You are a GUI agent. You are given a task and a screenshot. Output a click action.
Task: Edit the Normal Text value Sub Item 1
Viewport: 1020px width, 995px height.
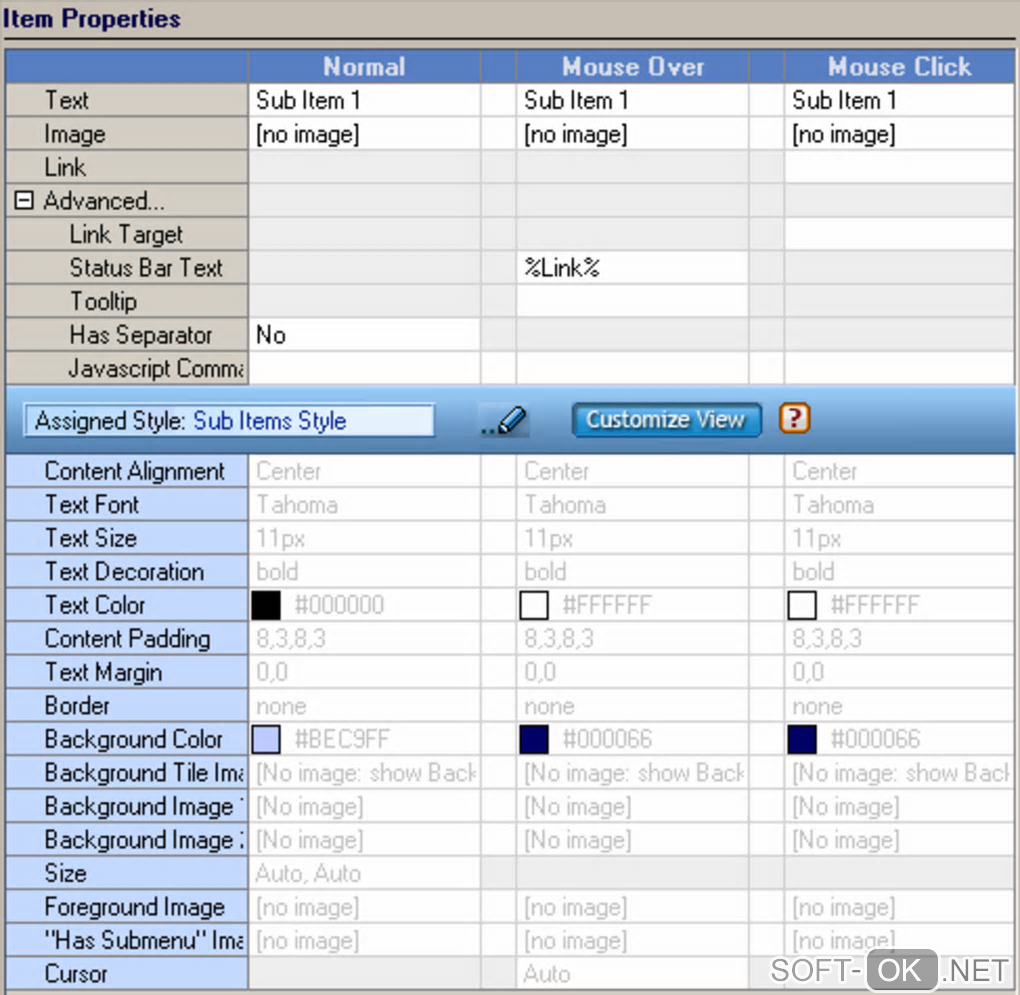(364, 100)
